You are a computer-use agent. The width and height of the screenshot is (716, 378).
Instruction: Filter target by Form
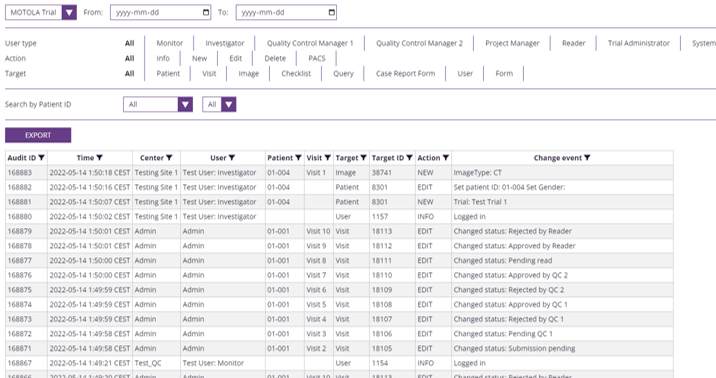[x=504, y=74]
